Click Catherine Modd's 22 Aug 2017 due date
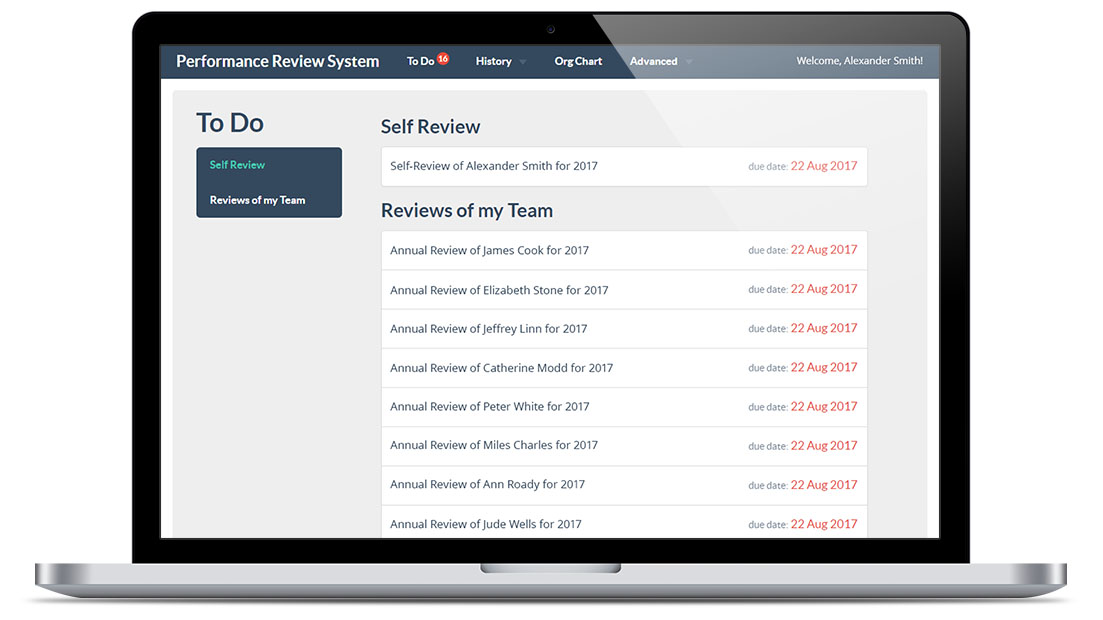The height and width of the screenshot is (620, 1103). 824,367
